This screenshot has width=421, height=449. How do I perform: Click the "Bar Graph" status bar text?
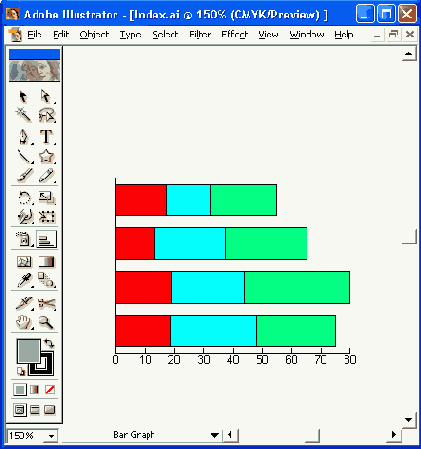pyautogui.click(x=134, y=435)
